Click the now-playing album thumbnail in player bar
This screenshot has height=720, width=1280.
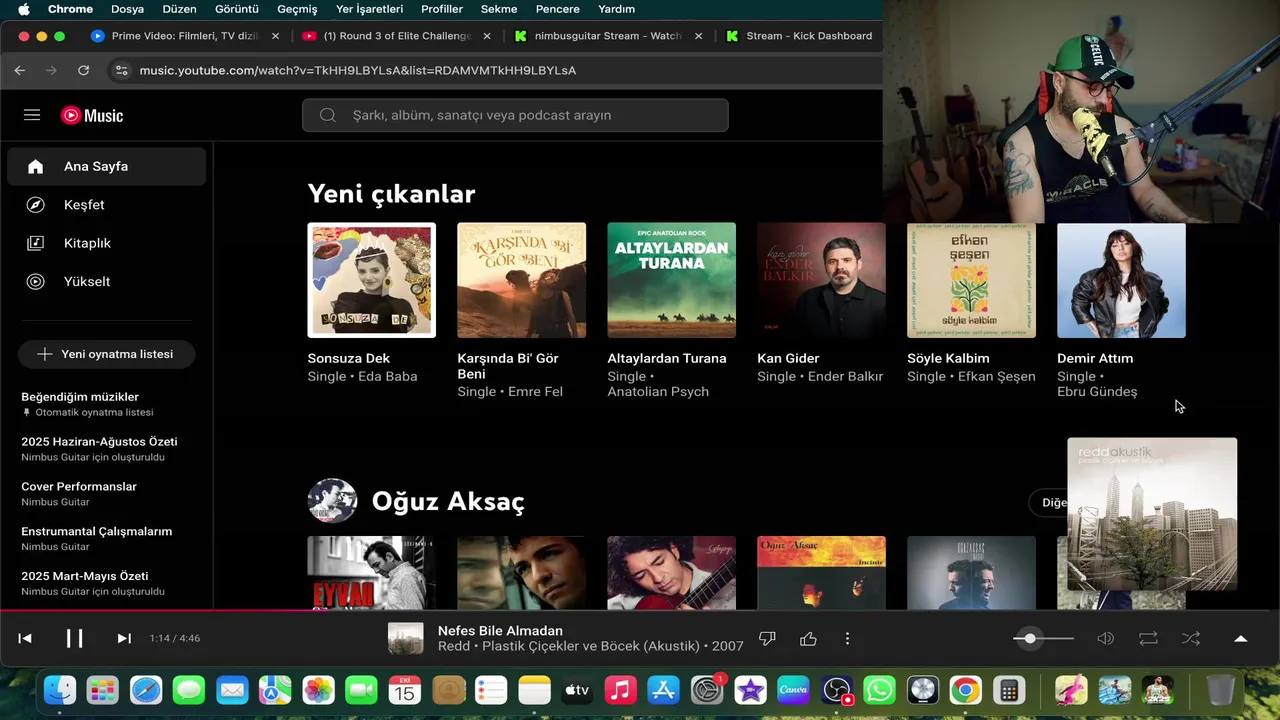[x=406, y=638]
